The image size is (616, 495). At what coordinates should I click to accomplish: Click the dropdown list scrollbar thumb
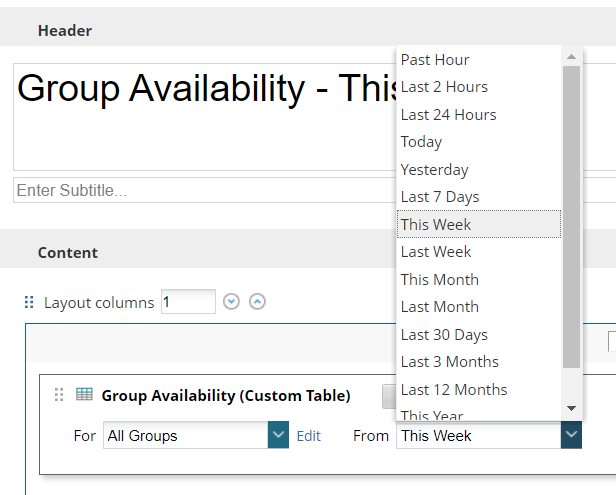tap(571, 215)
